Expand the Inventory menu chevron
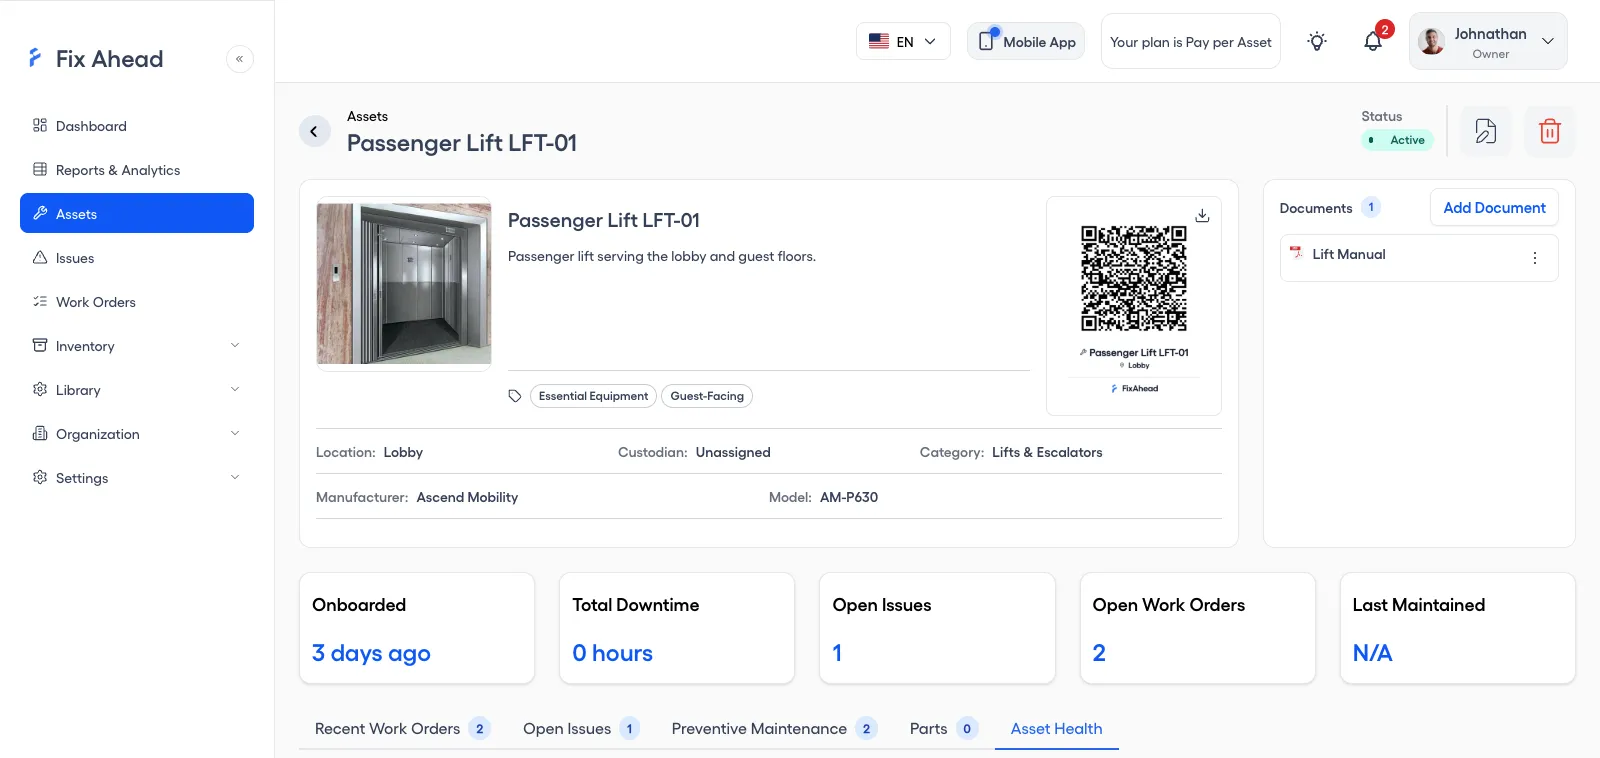The width and height of the screenshot is (1600, 758). click(235, 345)
